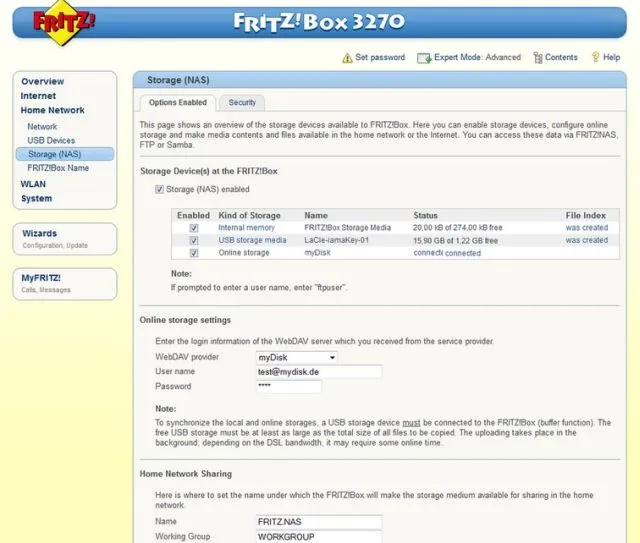This screenshot has height=543, width=640.
Task: Toggle the USB storage media checkbox
Action: 194,240
